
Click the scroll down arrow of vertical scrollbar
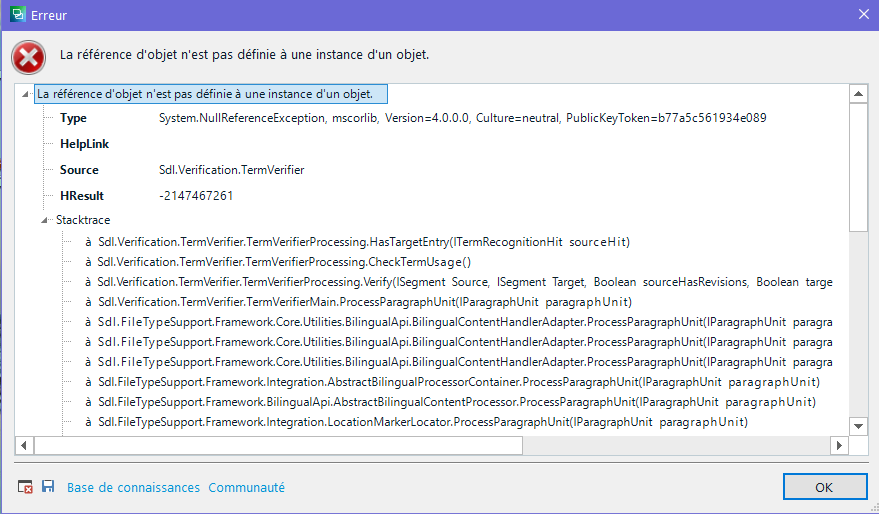pyautogui.click(x=858, y=427)
